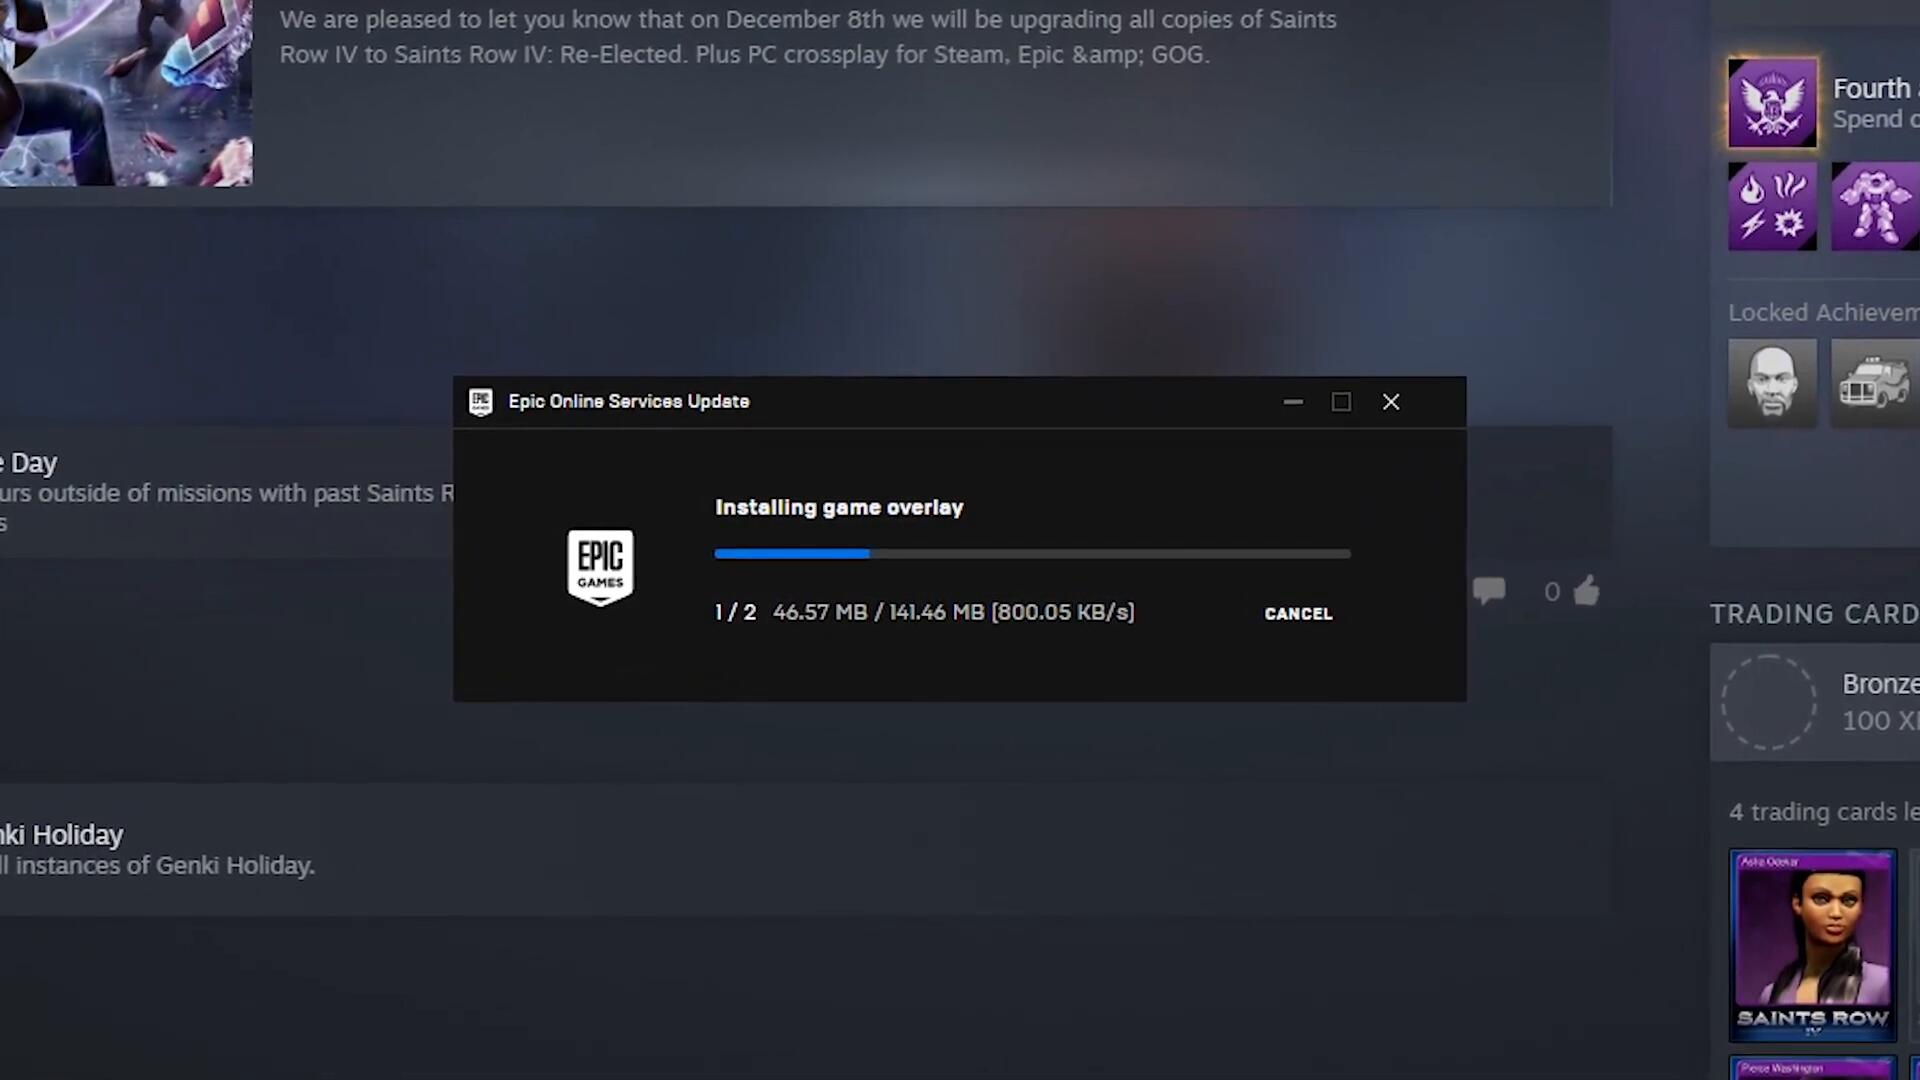Minimize the Epic Online Services Update window
This screenshot has height=1080, width=1920.
[x=1293, y=402]
